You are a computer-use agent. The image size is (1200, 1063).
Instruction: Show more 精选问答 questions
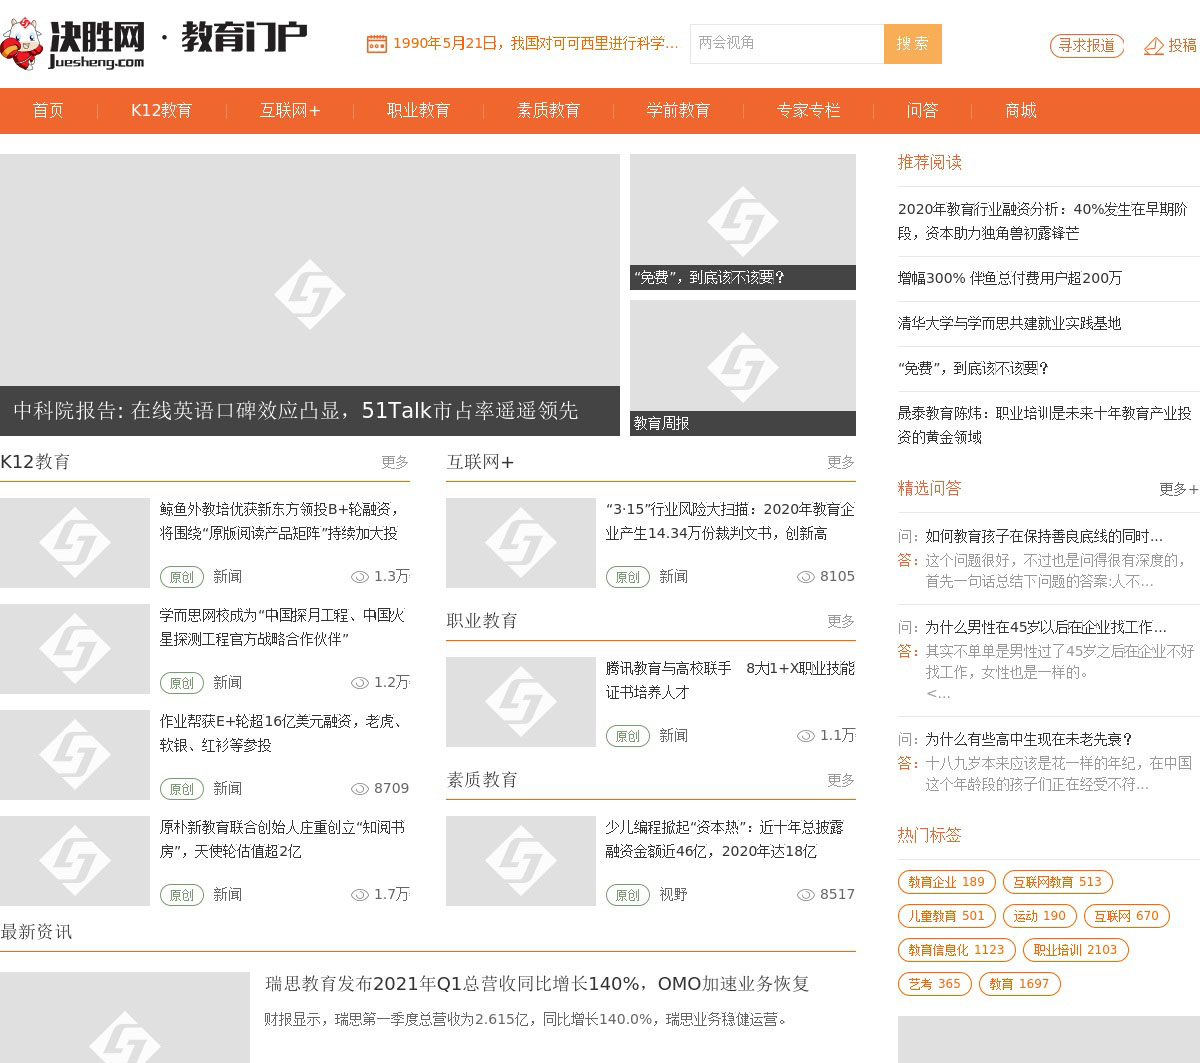[1178, 489]
